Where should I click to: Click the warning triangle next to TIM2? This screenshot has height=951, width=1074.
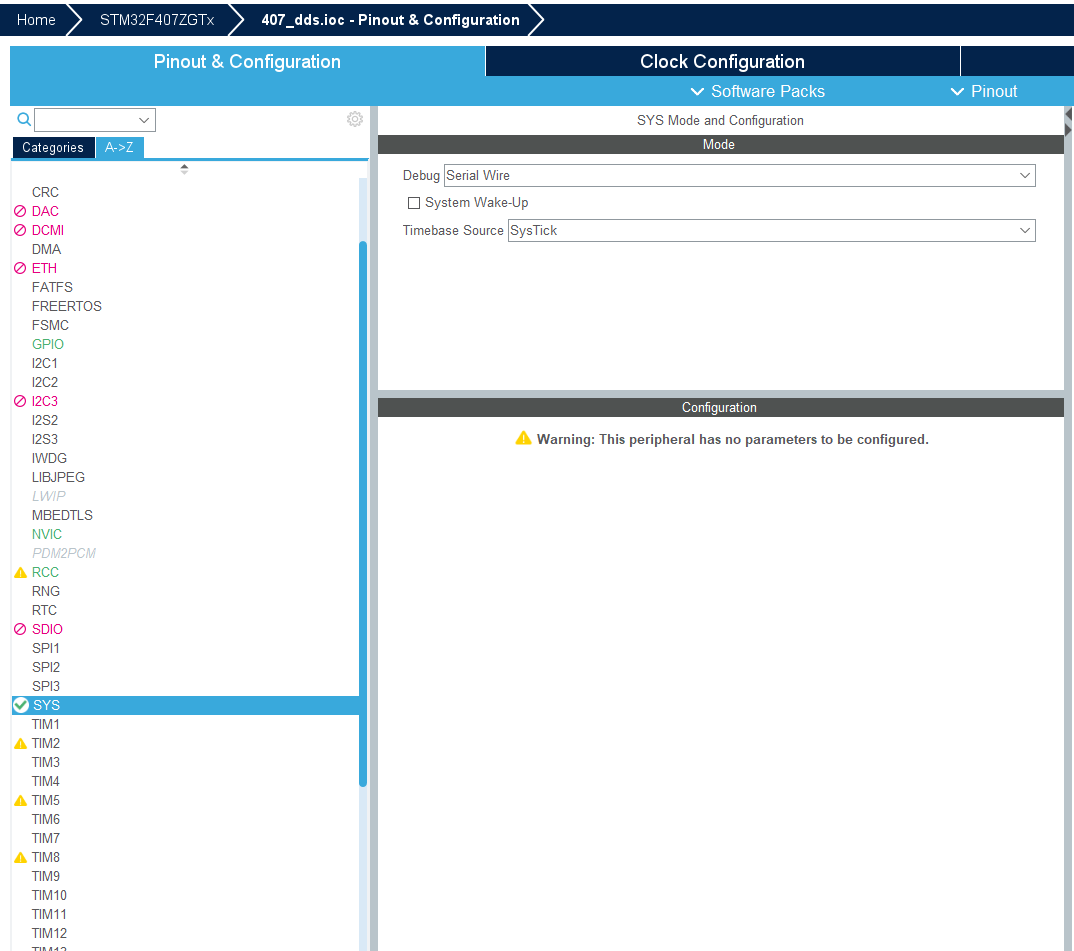[21, 743]
